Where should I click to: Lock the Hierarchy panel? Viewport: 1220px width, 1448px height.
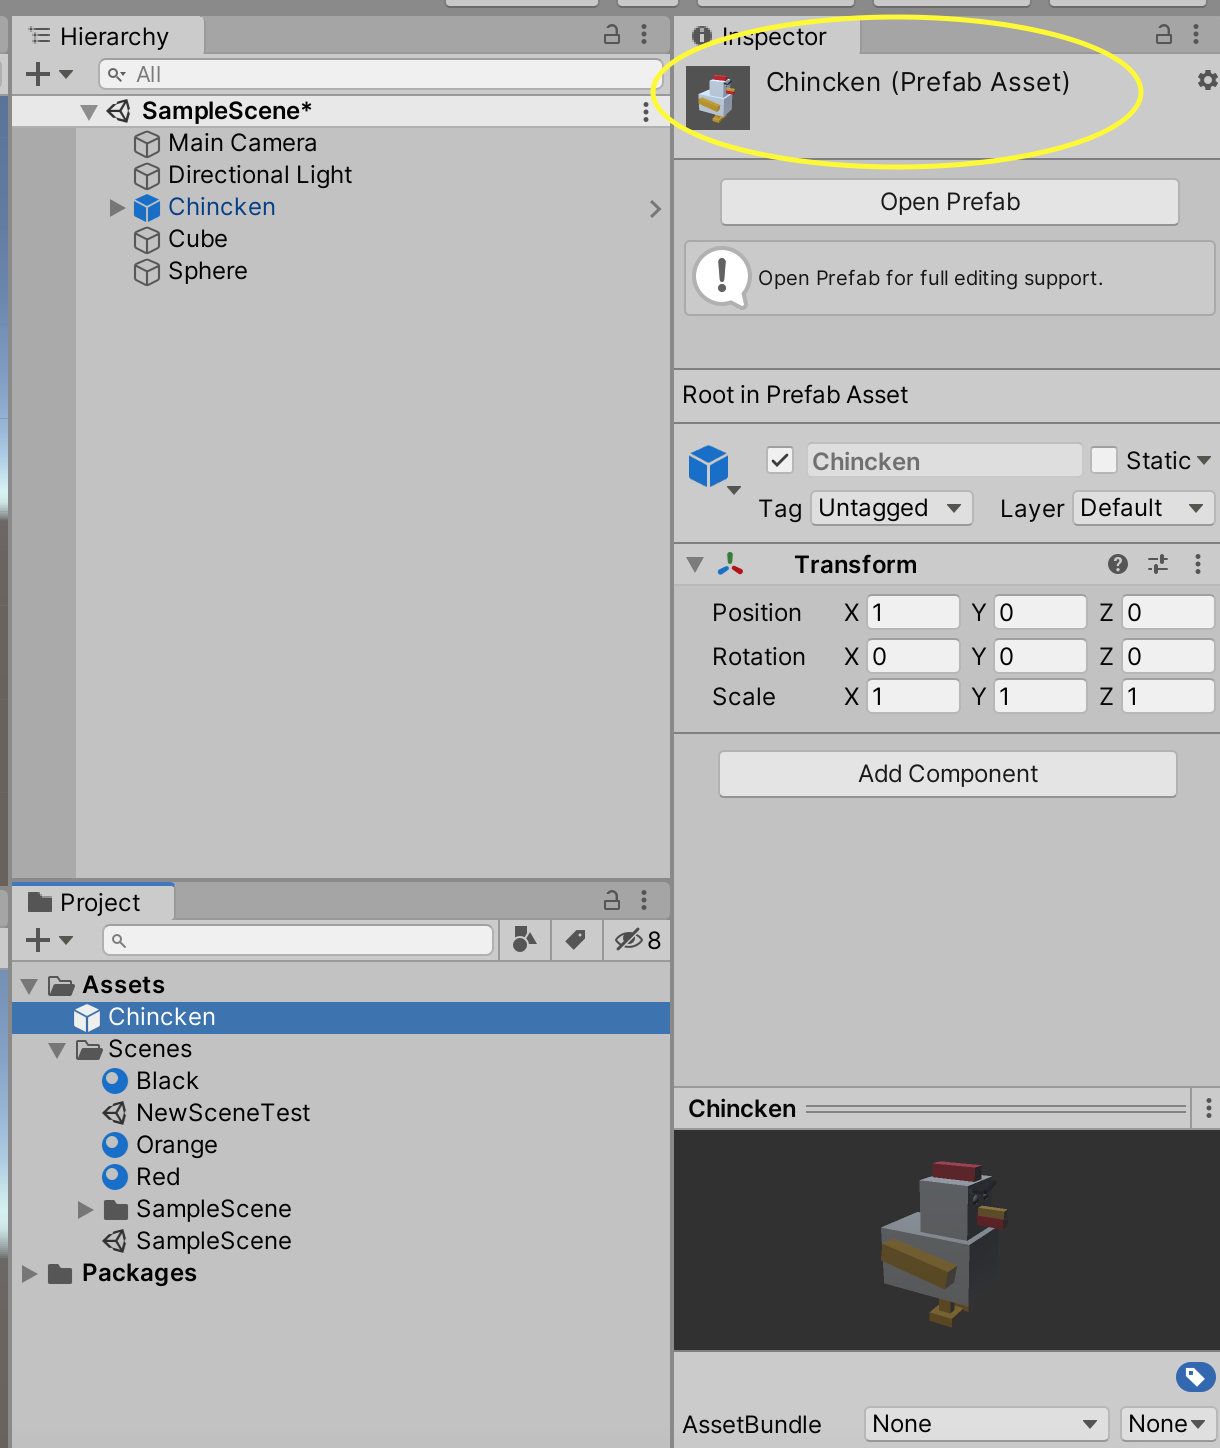(x=612, y=36)
